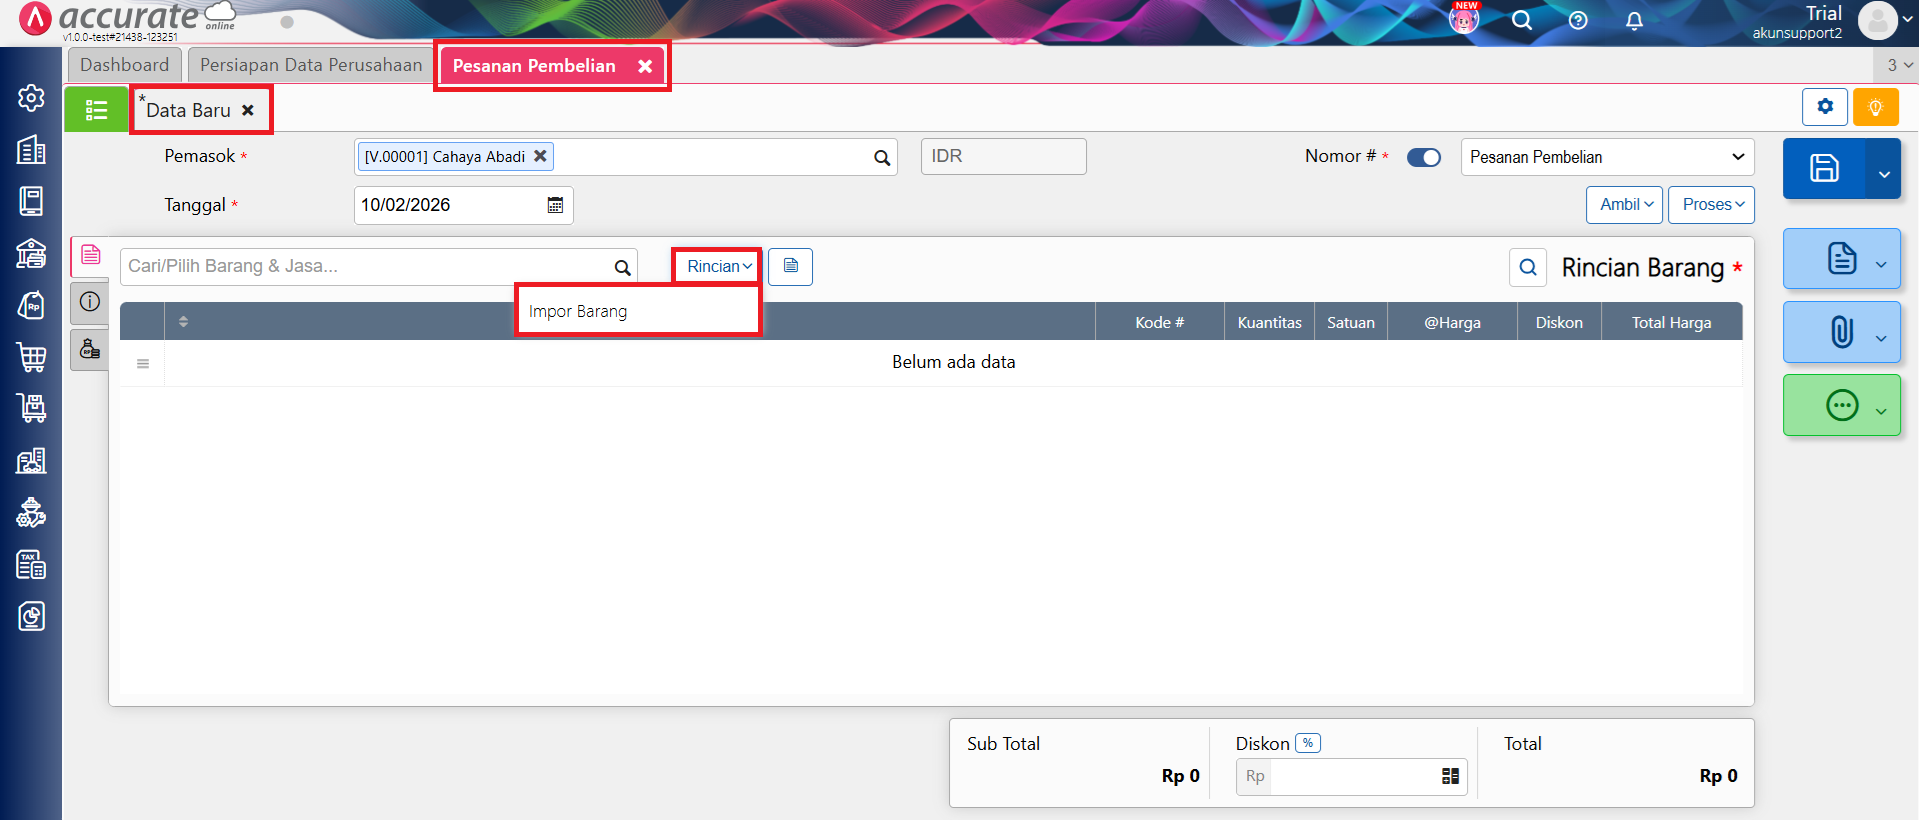Remove the Cahaya Abadi supplier tag
The width and height of the screenshot is (1919, 820).
point(540,156)
